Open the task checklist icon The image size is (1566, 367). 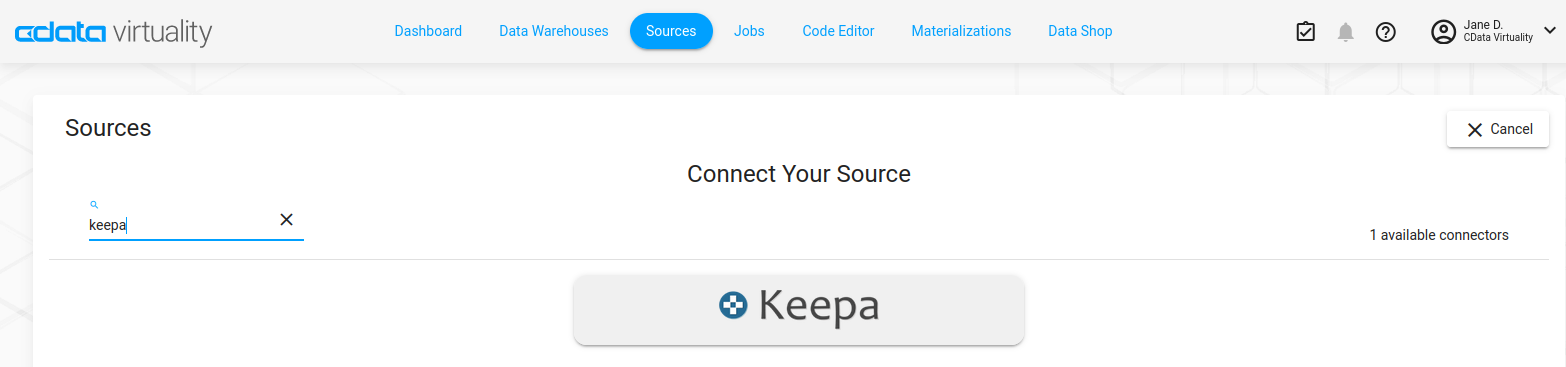tap(1305, 32)
